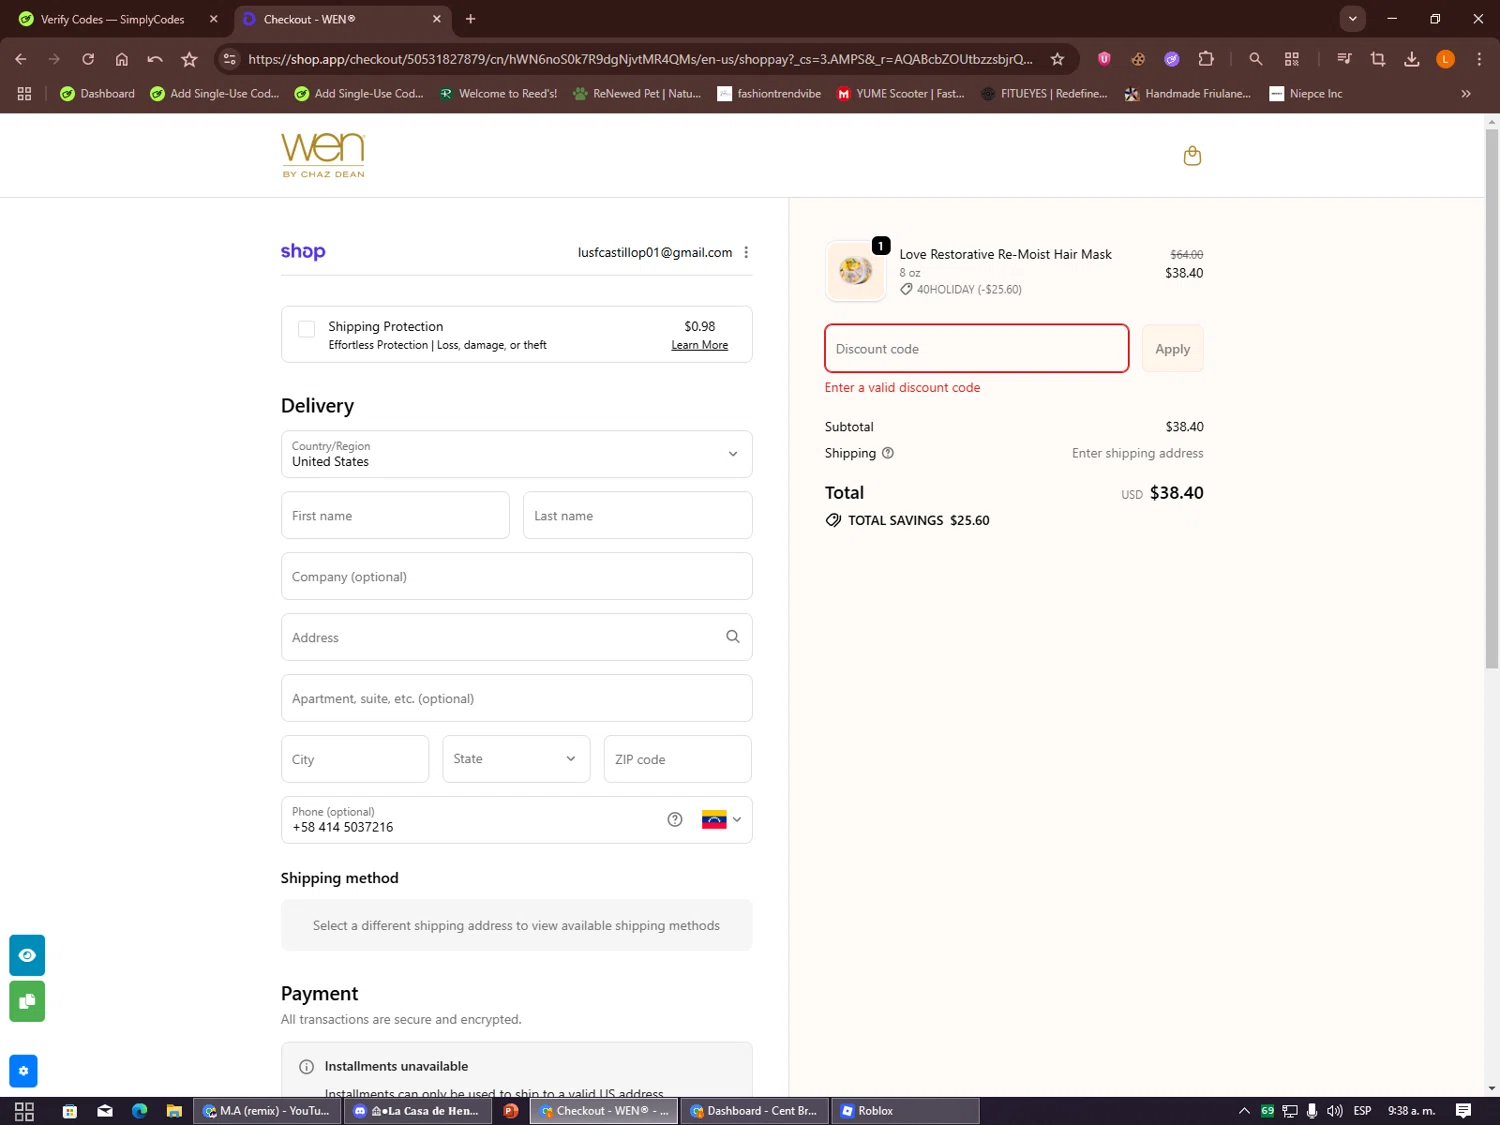Focus the Last name field
Image resolution: width=1500 pixels, height=1125 pixels.
pos(637,516)
